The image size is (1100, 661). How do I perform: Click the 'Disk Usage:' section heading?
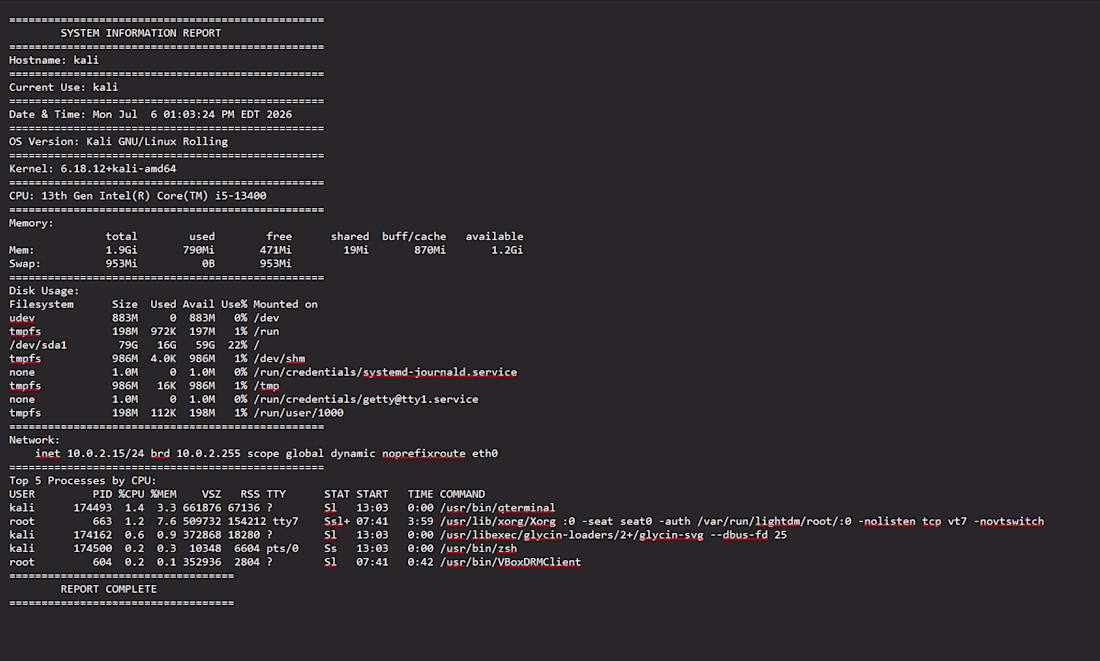pos(44,291)
